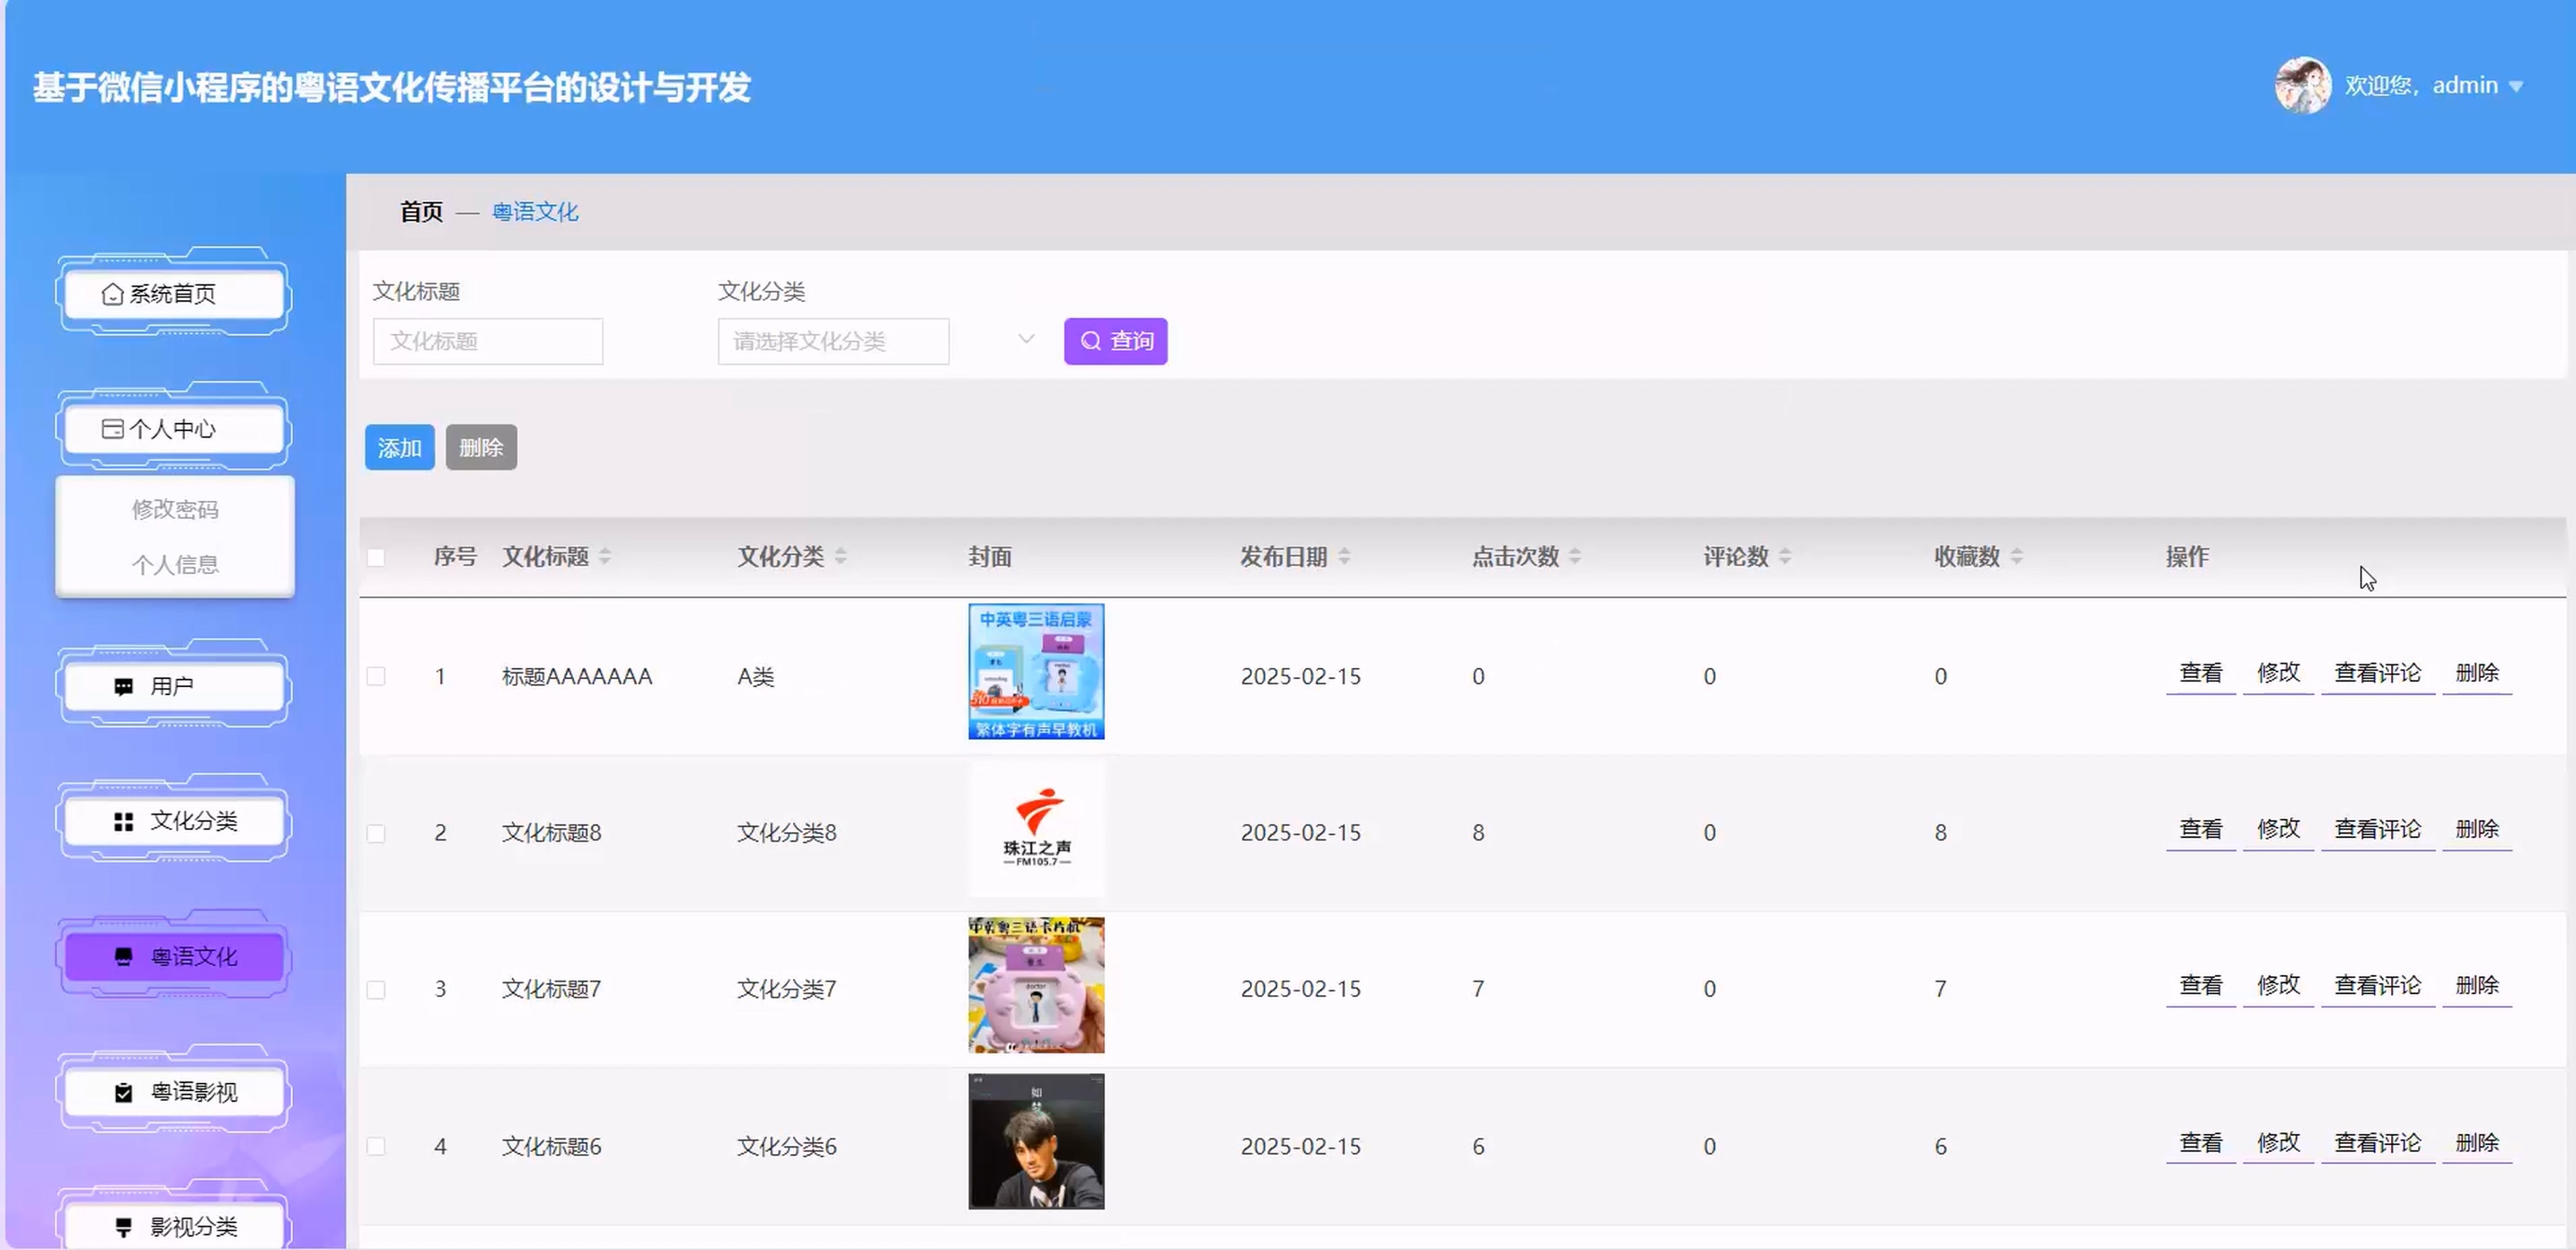
Task: Sort by 发布日期 column arrows
Action: [1344, 557]
